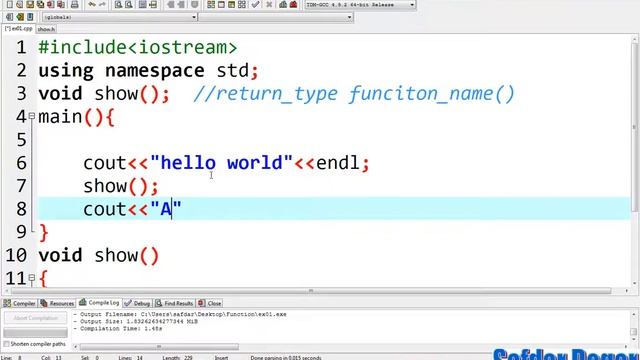This screenshot has width=640, height=360.
Task: Click the red Delete Profiling Information icon
Action: [293, 4]
